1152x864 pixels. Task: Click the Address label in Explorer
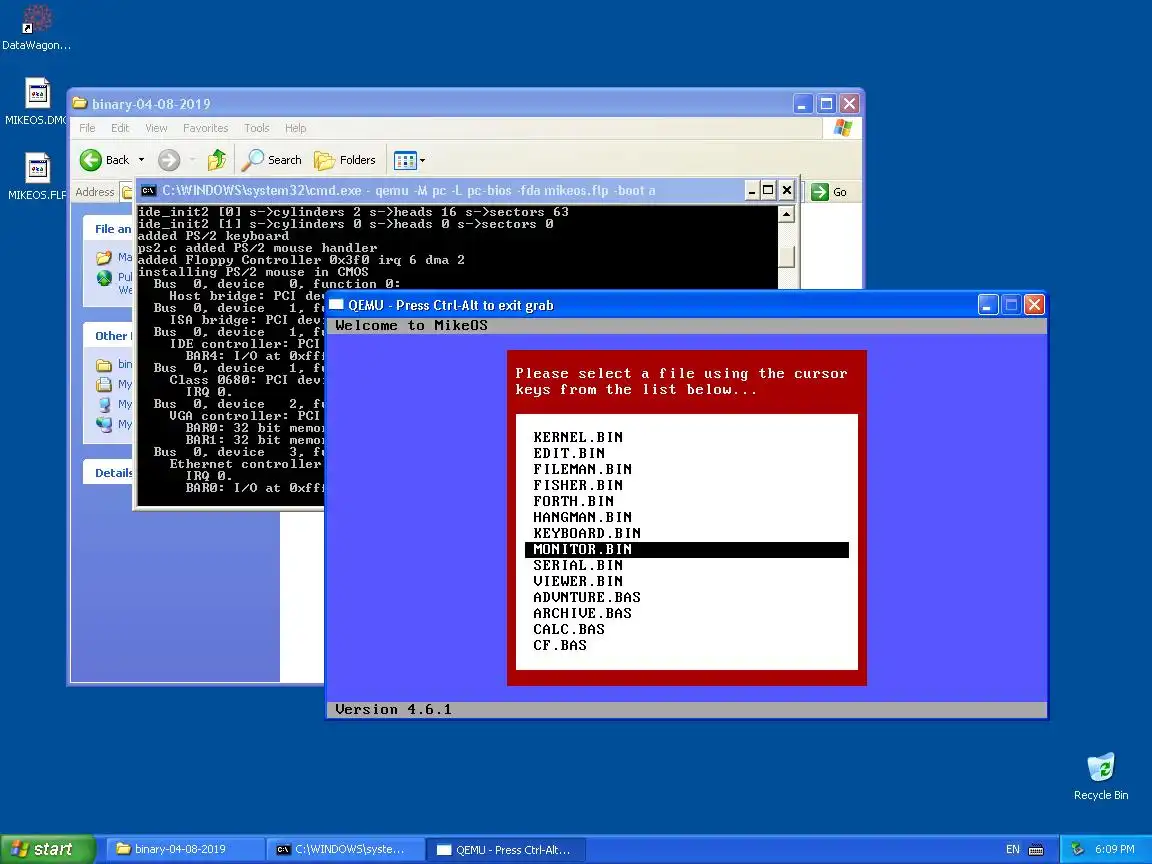[x=95, y=192]
